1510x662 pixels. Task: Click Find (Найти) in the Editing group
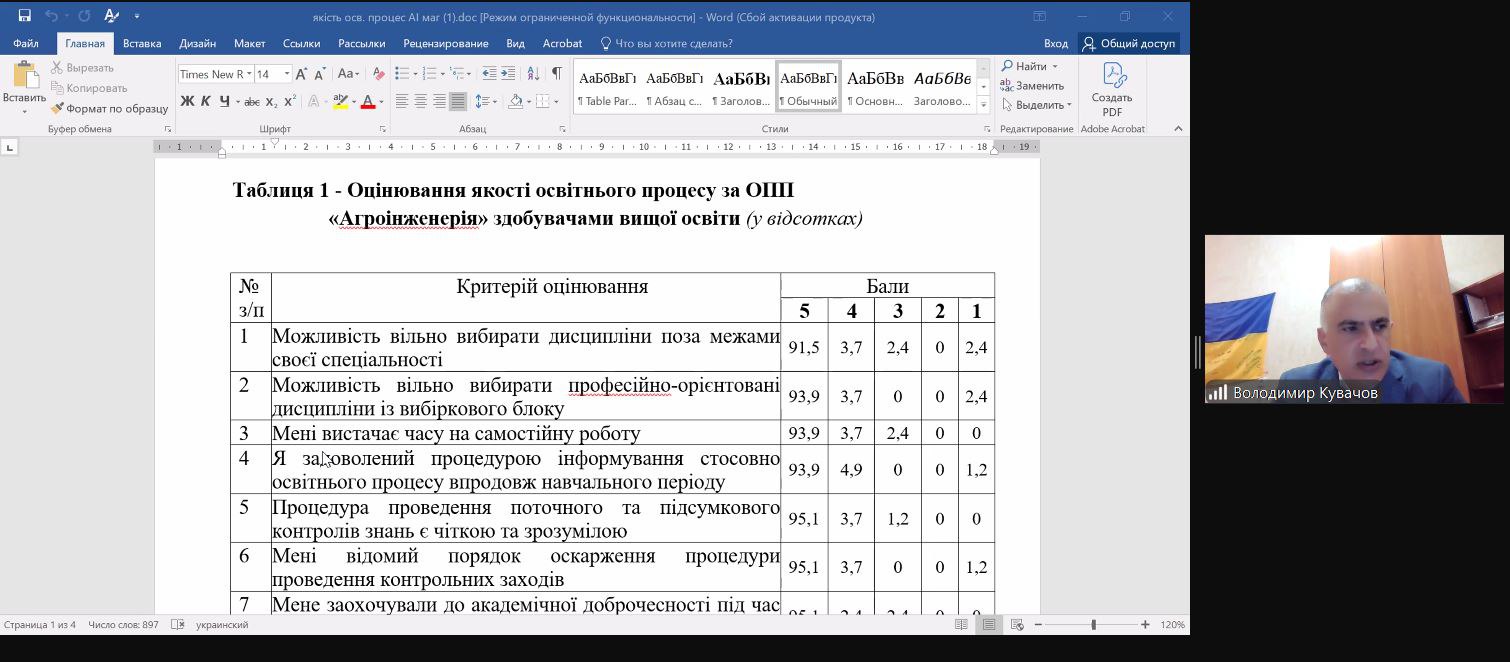[x=1029, y=67]
